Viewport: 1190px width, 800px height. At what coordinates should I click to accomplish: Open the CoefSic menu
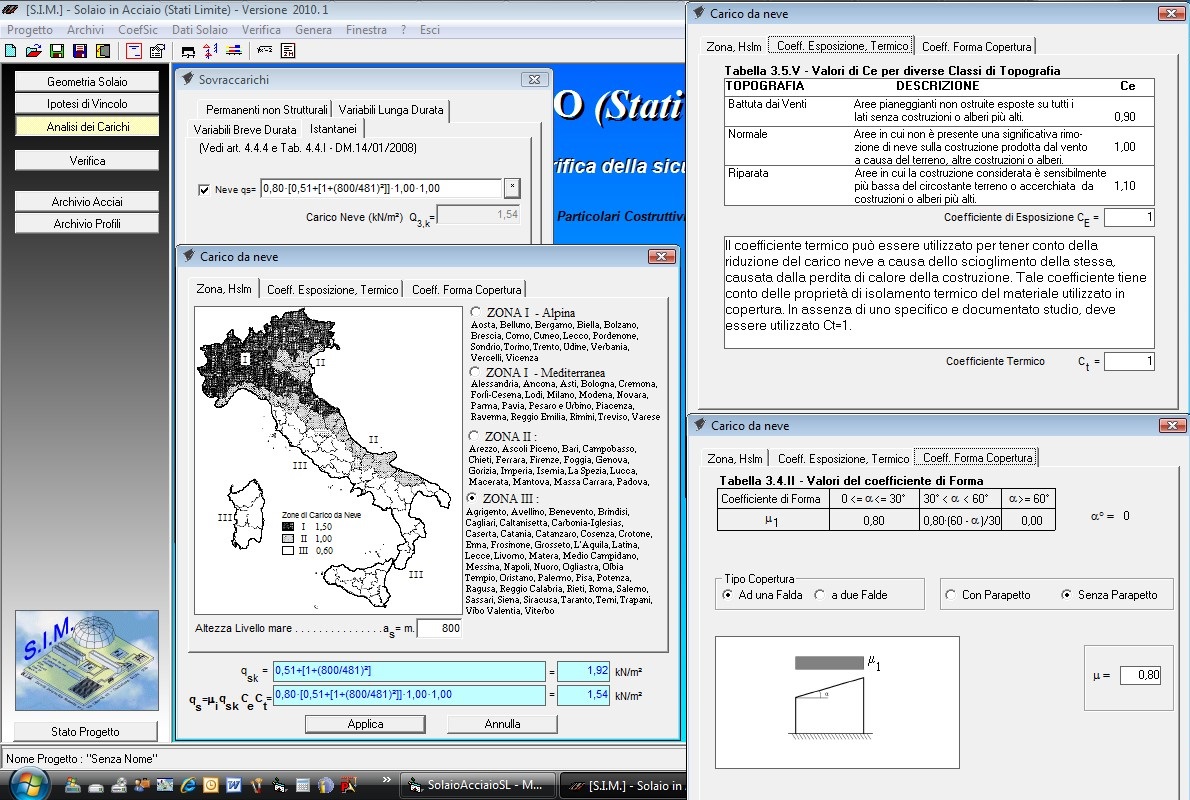click(138, 30)
